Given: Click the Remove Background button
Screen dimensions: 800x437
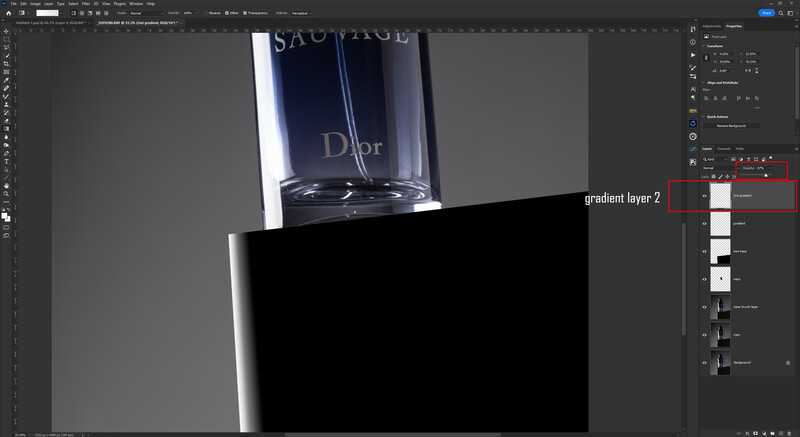Looking at the screenshot, I should coord(731,125).
